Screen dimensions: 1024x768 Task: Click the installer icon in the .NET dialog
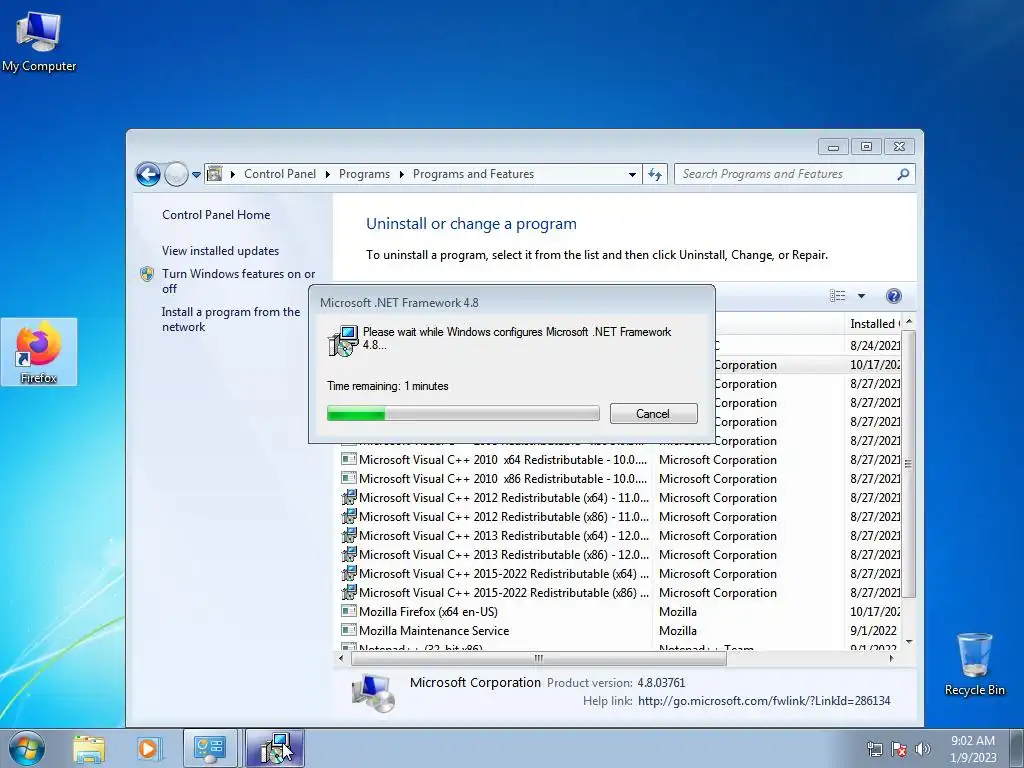click(x=343, y=341)
